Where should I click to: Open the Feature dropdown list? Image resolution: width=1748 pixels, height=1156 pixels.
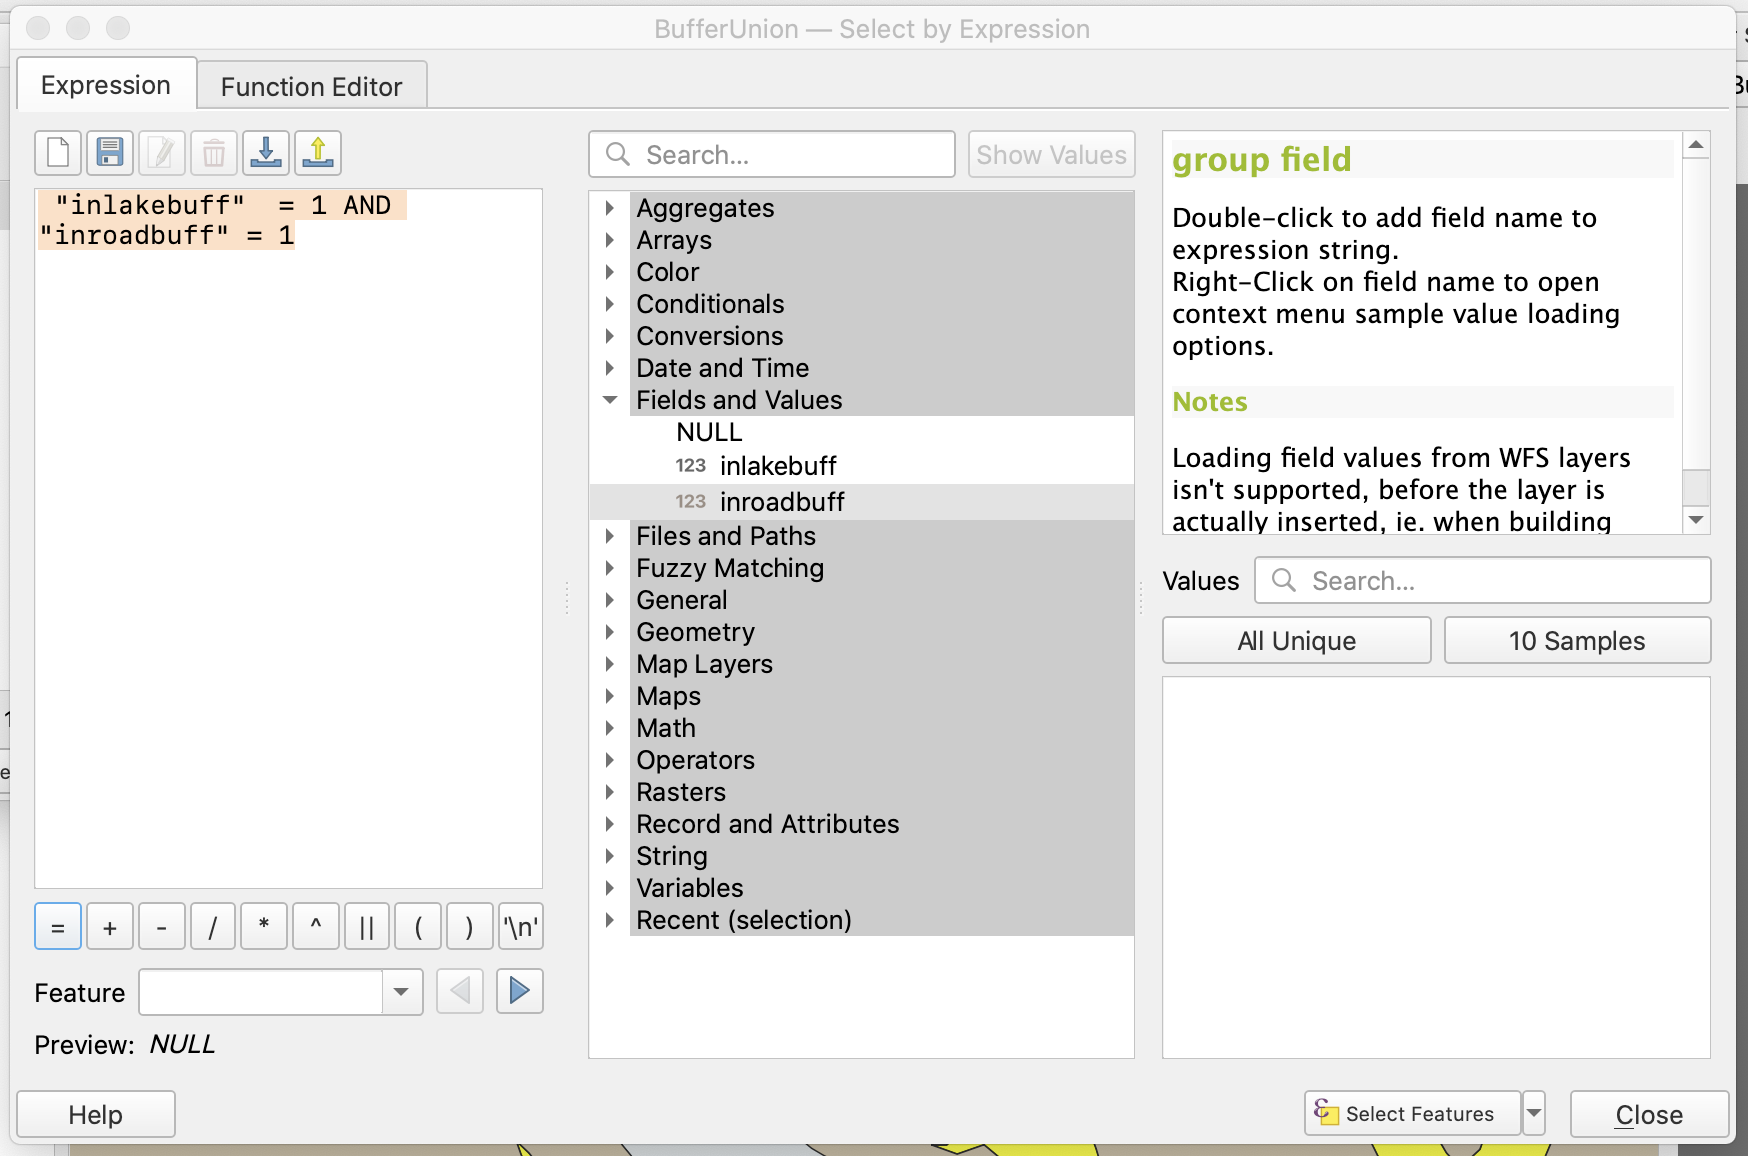[x=402, y=992]
